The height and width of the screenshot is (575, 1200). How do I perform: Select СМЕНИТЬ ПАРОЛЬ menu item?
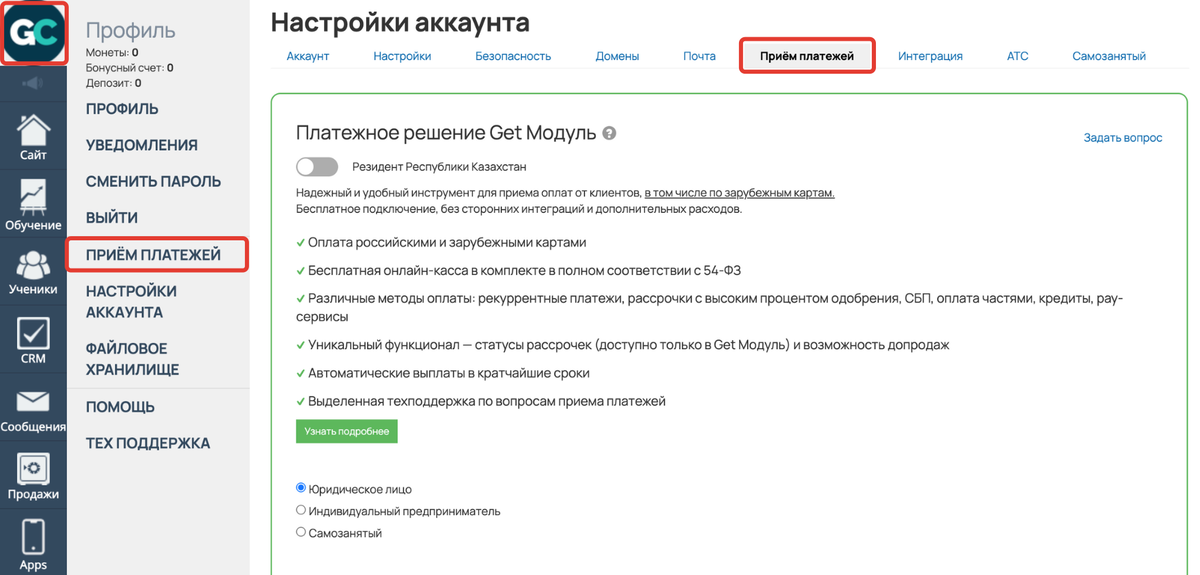click(153, 182)
